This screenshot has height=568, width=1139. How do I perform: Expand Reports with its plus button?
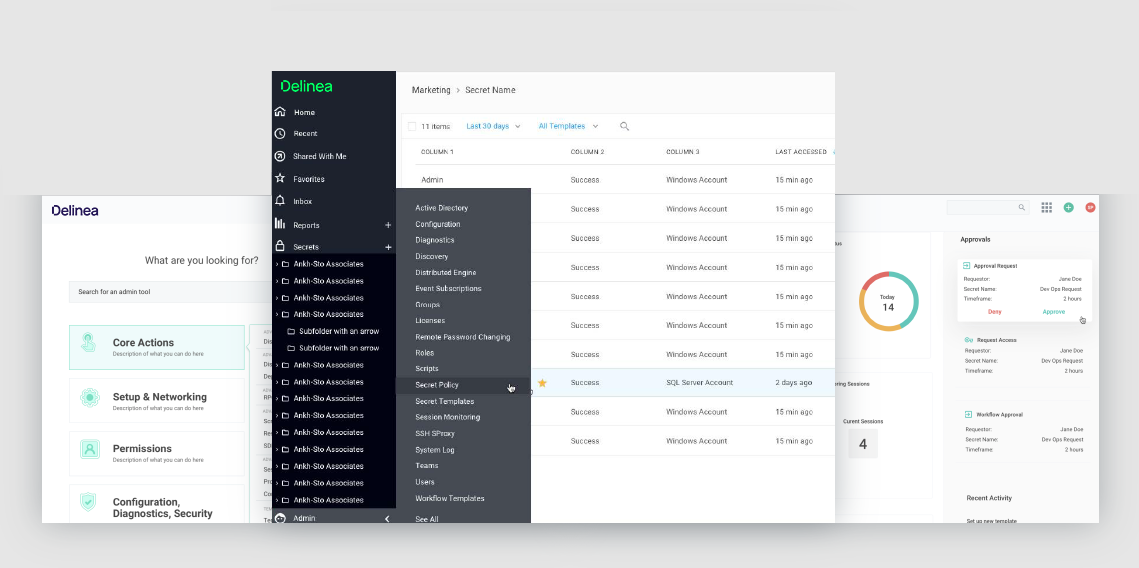point(388,225)
